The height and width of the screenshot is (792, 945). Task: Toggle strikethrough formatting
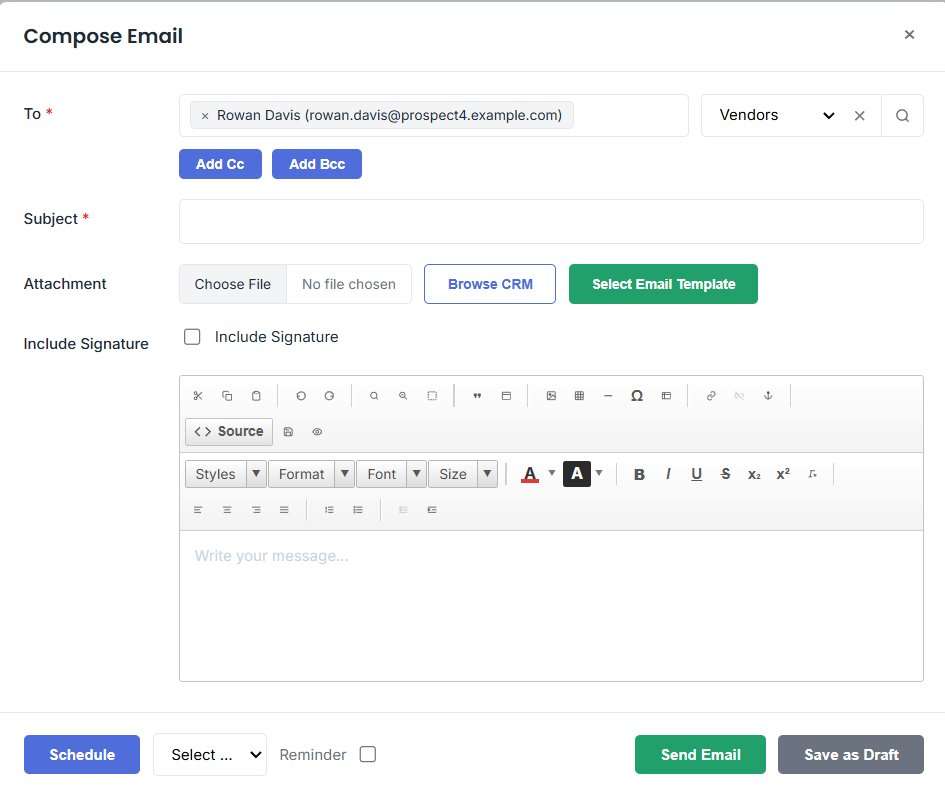[x=726, y=474]
